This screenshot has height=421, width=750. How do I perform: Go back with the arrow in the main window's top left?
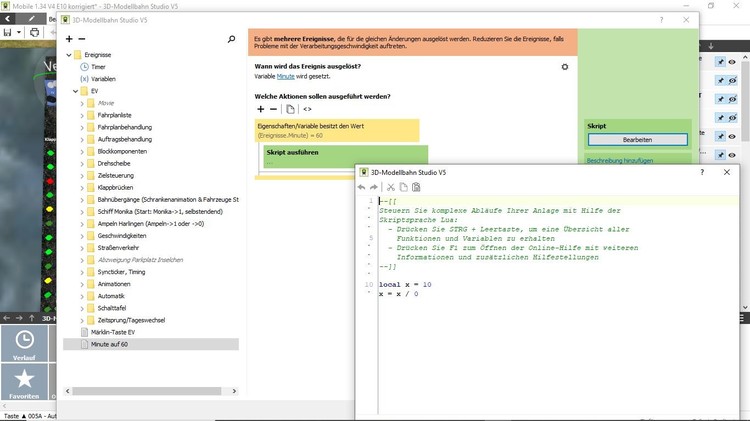(x=8, y=19)
